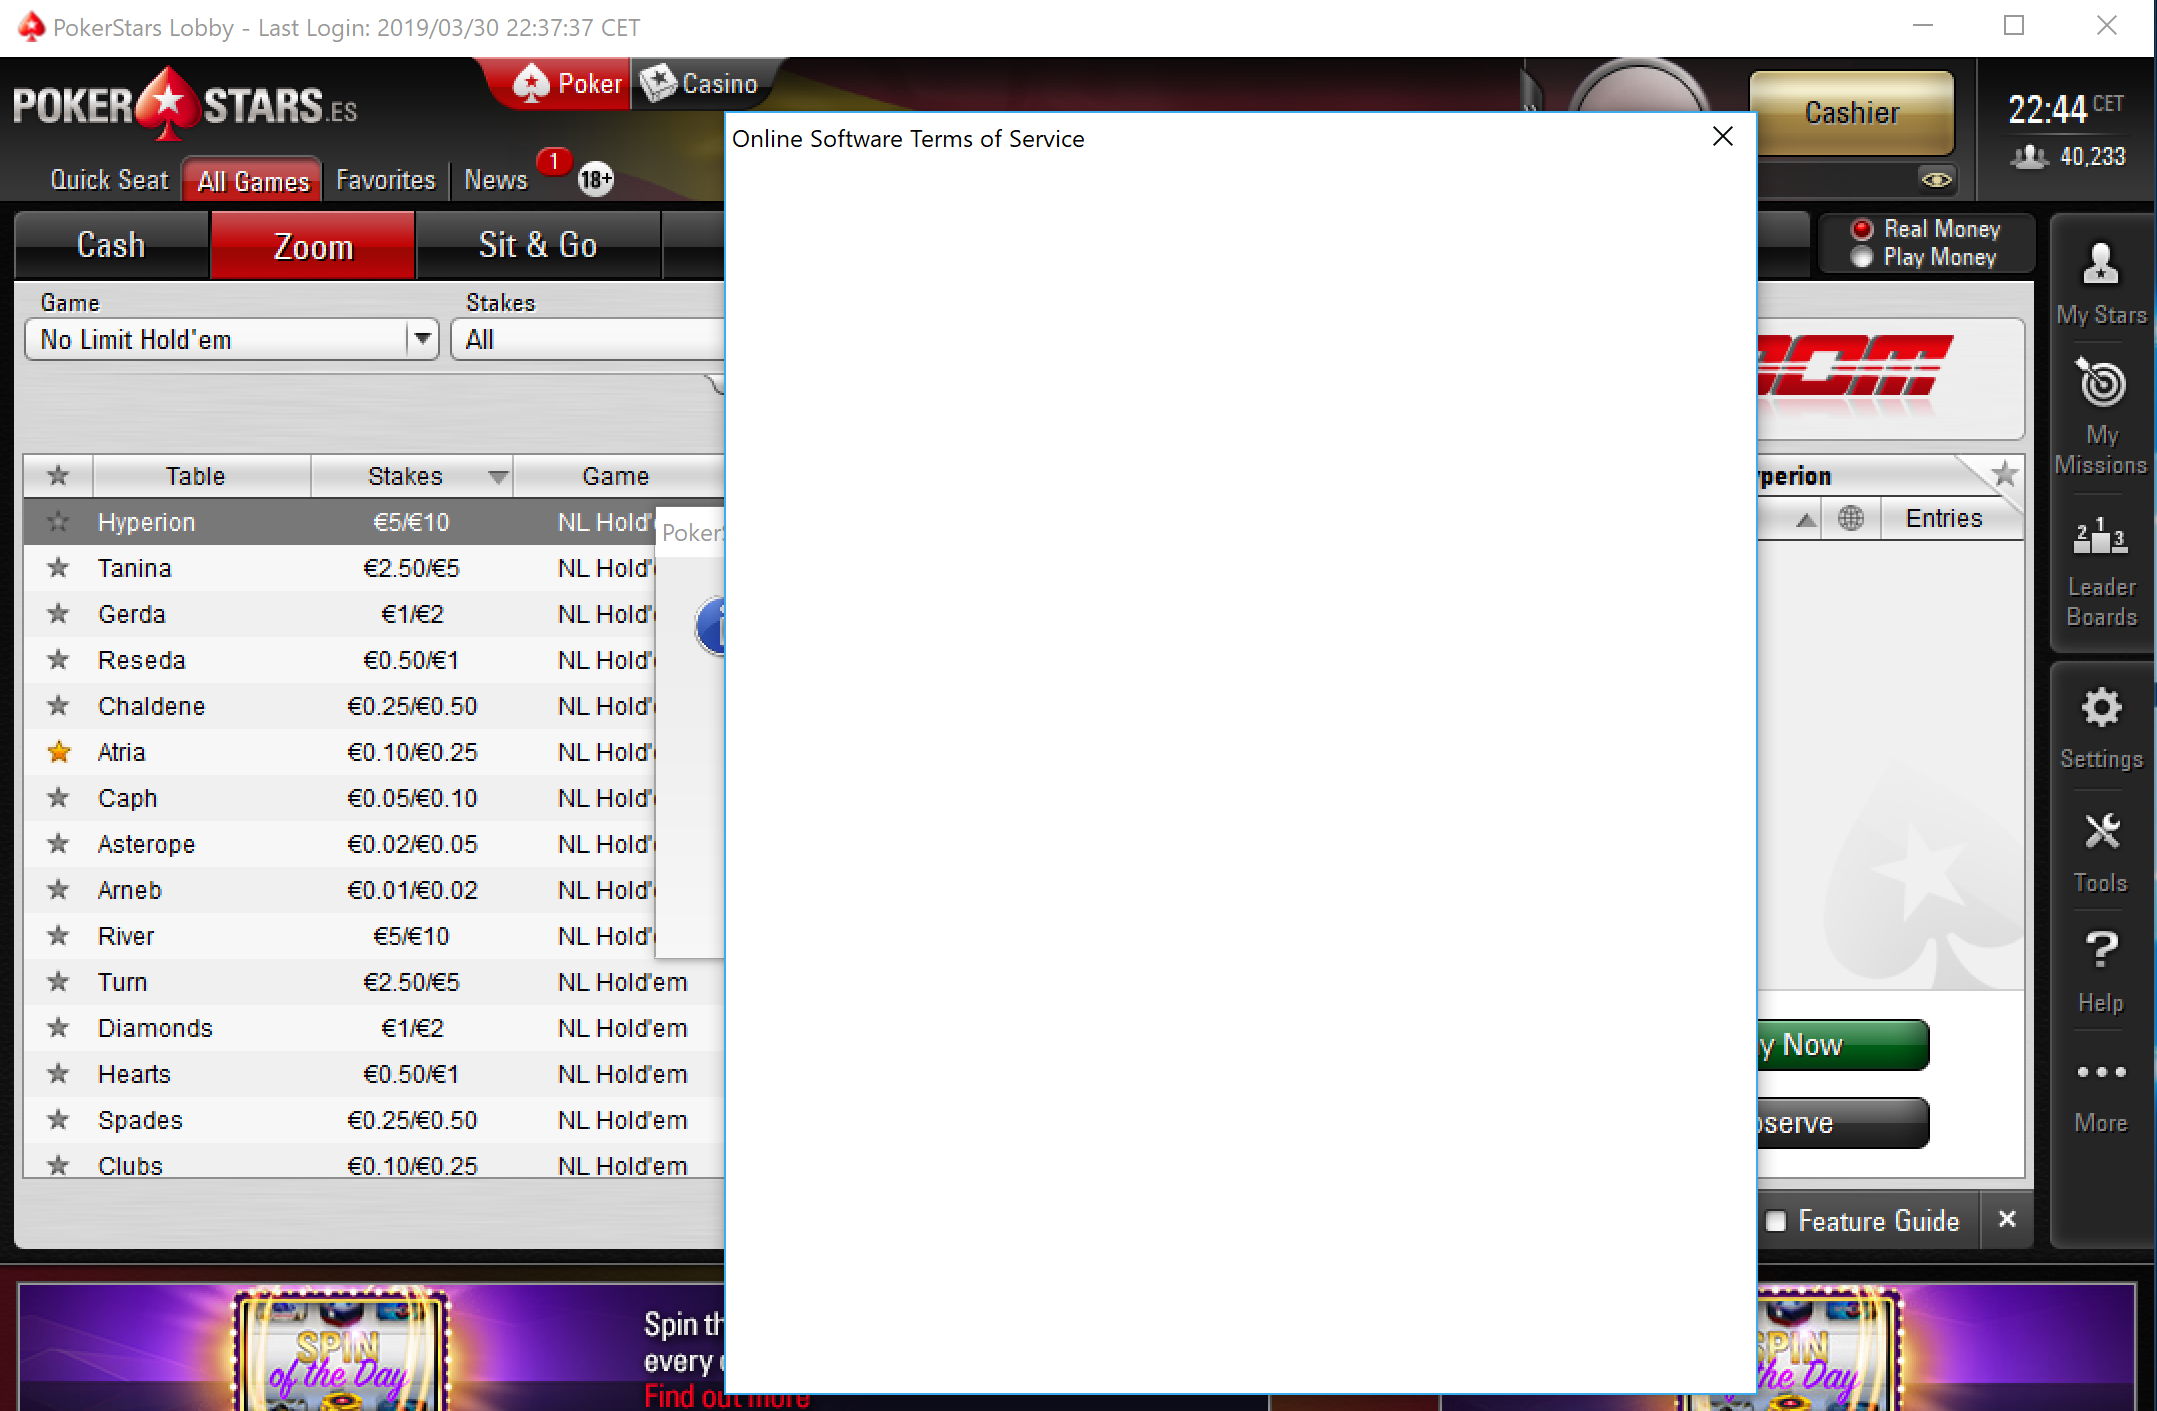Open Help question mark icon
2157x1411 pixels.
(x=2101, y=950)
